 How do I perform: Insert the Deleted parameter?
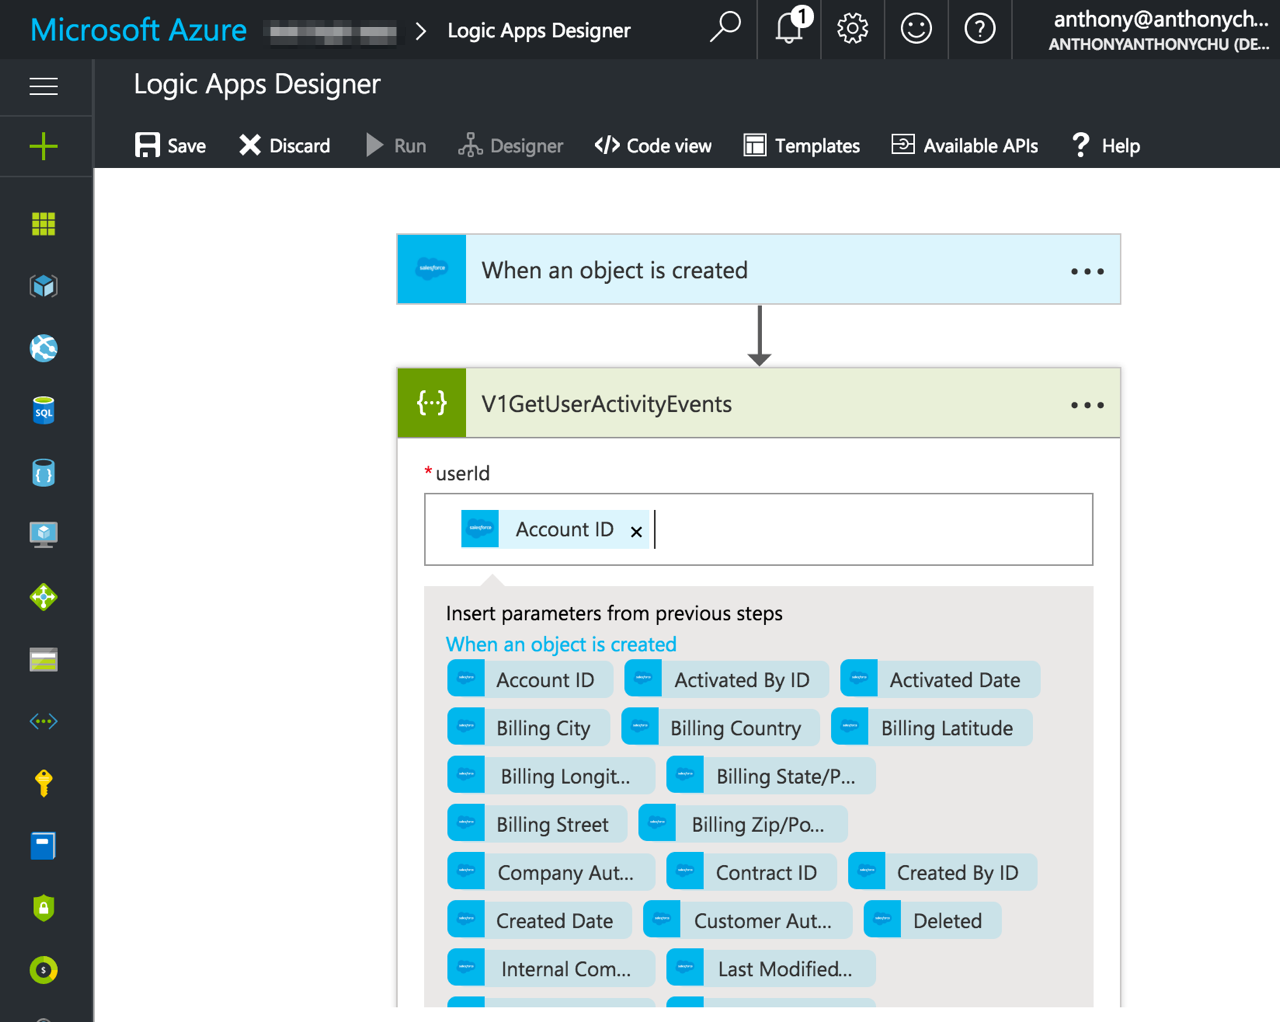click(x=932, y=919)
